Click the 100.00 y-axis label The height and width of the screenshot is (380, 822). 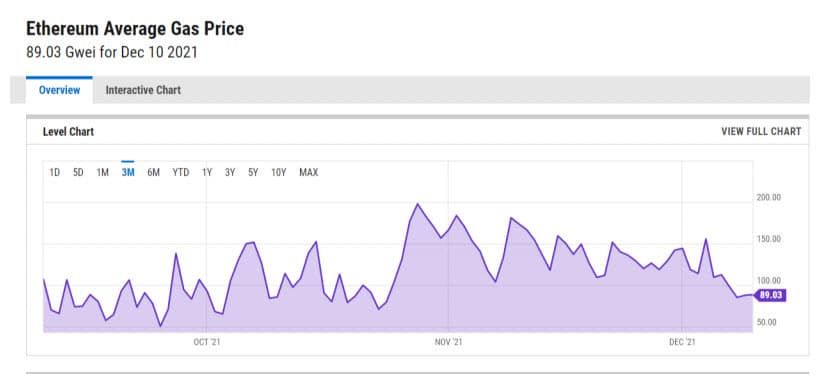[x=769, y=280]
